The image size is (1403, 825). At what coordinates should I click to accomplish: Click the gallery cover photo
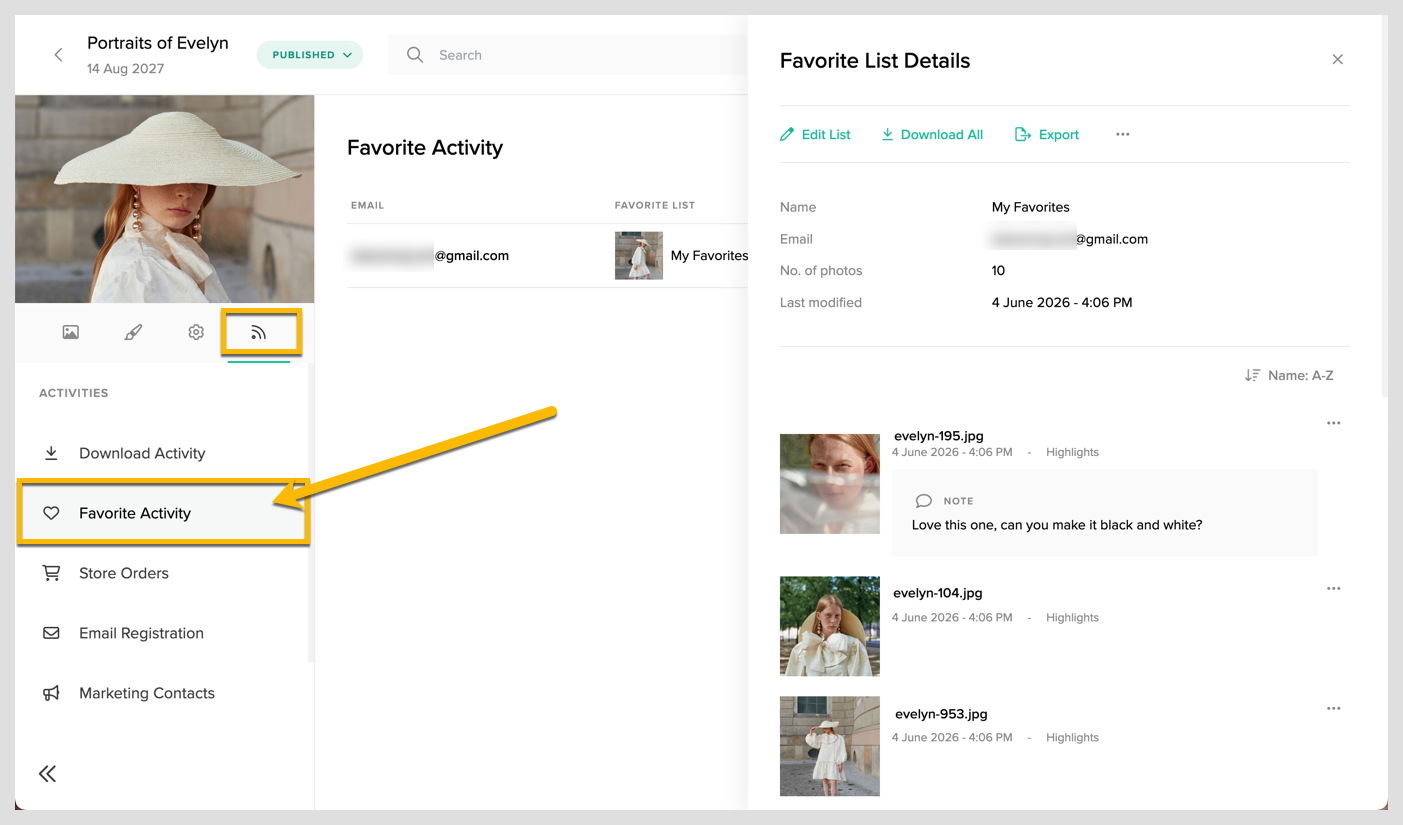(165, 199)
